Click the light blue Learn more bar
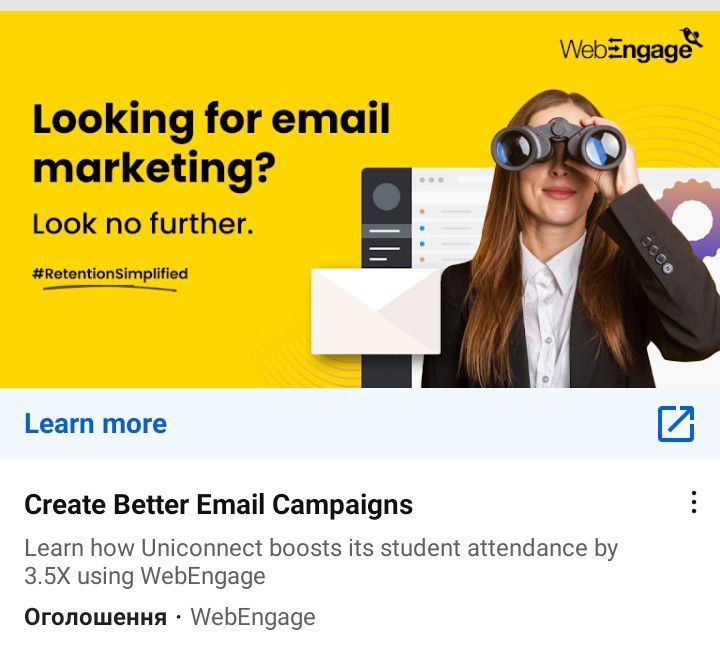The height and width of the screenshot is (653, 720). click(x=360, y=424)
